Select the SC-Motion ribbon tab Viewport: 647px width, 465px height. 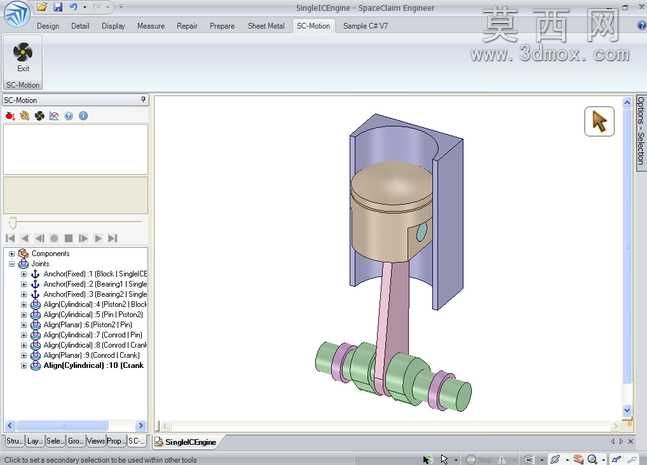coord(313,26)
